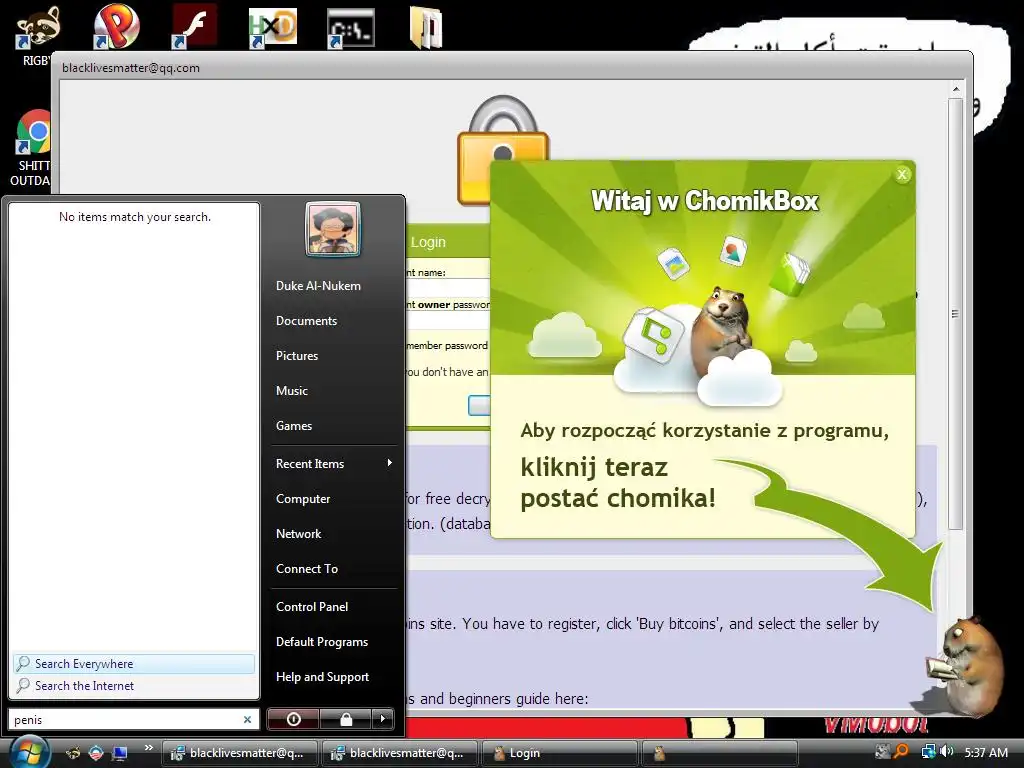Viewport: 1024px width, 768px height.
Task: Expand the quick launch overflow chevron
Action: [x=148, y=748]
